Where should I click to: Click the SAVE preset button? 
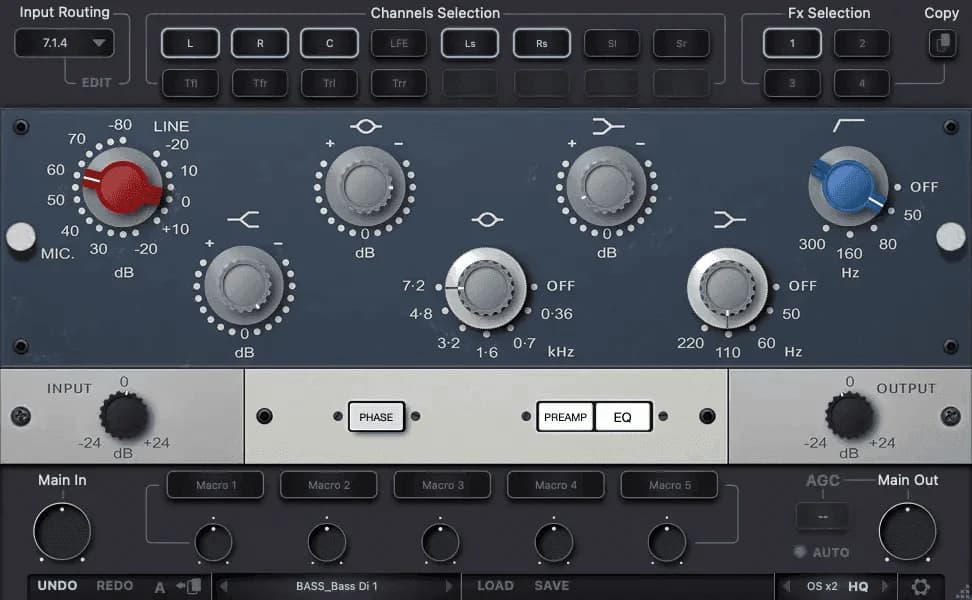(551, 586)
